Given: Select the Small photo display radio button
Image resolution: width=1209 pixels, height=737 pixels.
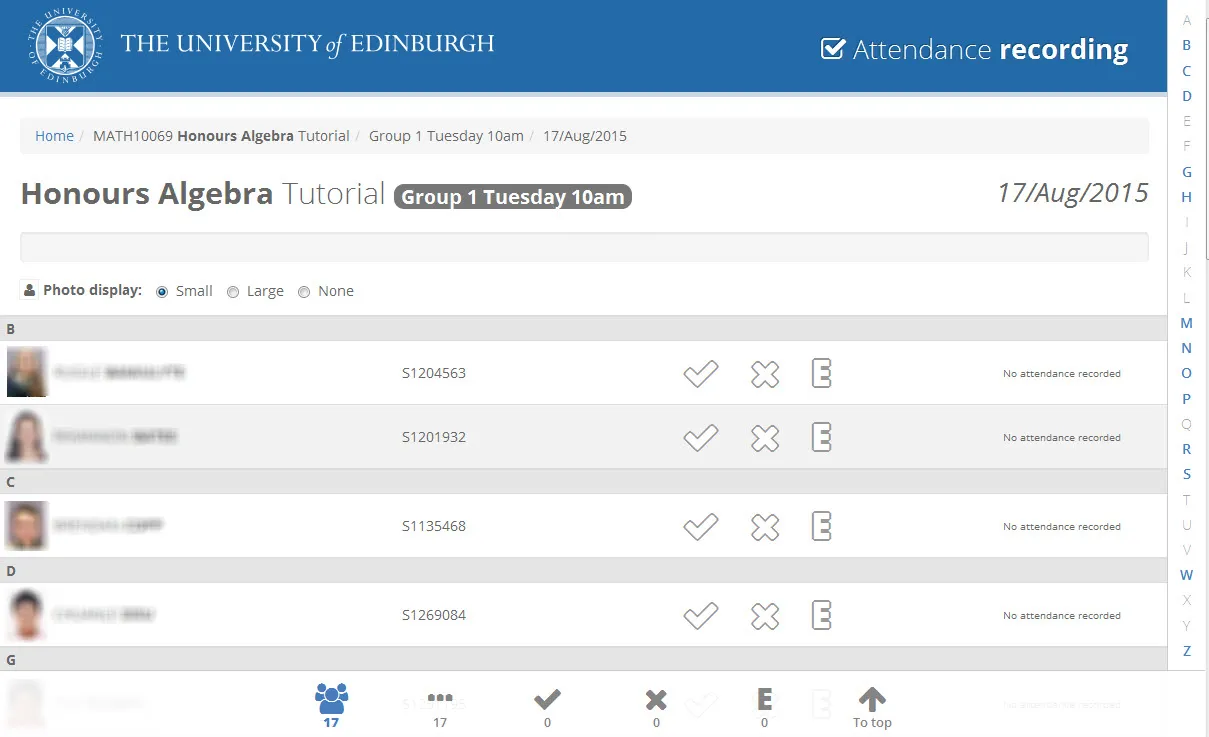Looking at the screenshot, I should (x=161, y=291).
